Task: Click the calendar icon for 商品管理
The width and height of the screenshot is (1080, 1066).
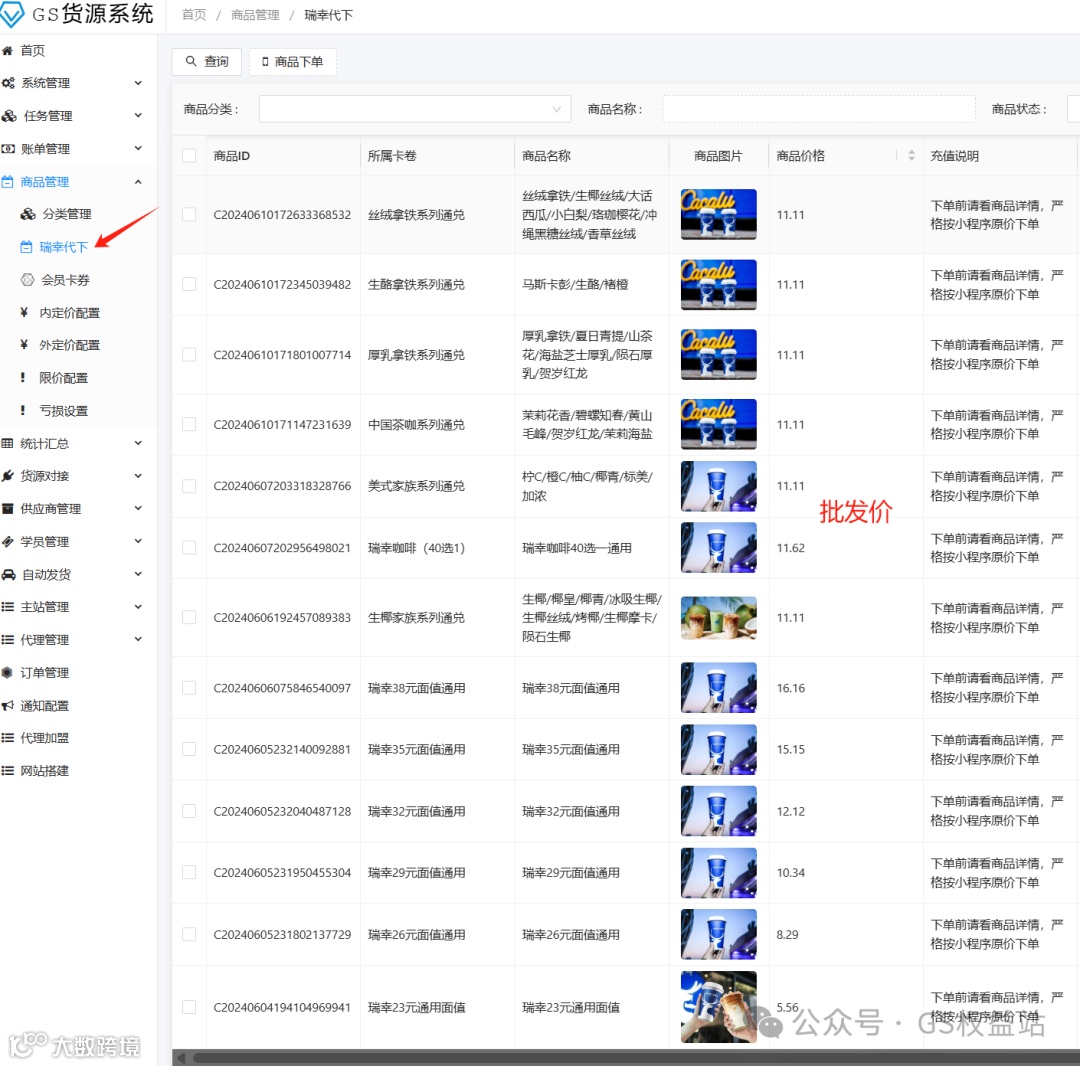Action: (8, 182)
